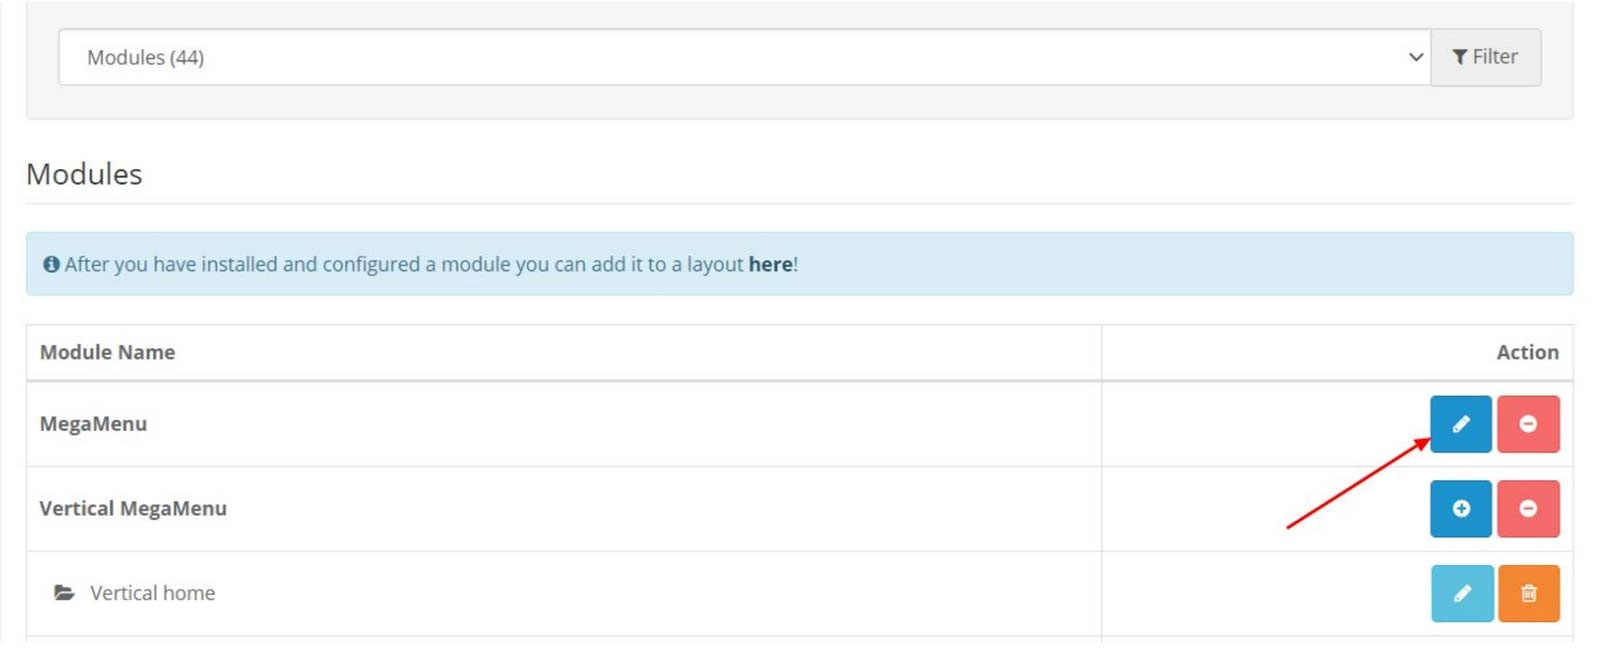Click the Modules section heading
This screenshot has height=667, width=1600.
[84, 174]
